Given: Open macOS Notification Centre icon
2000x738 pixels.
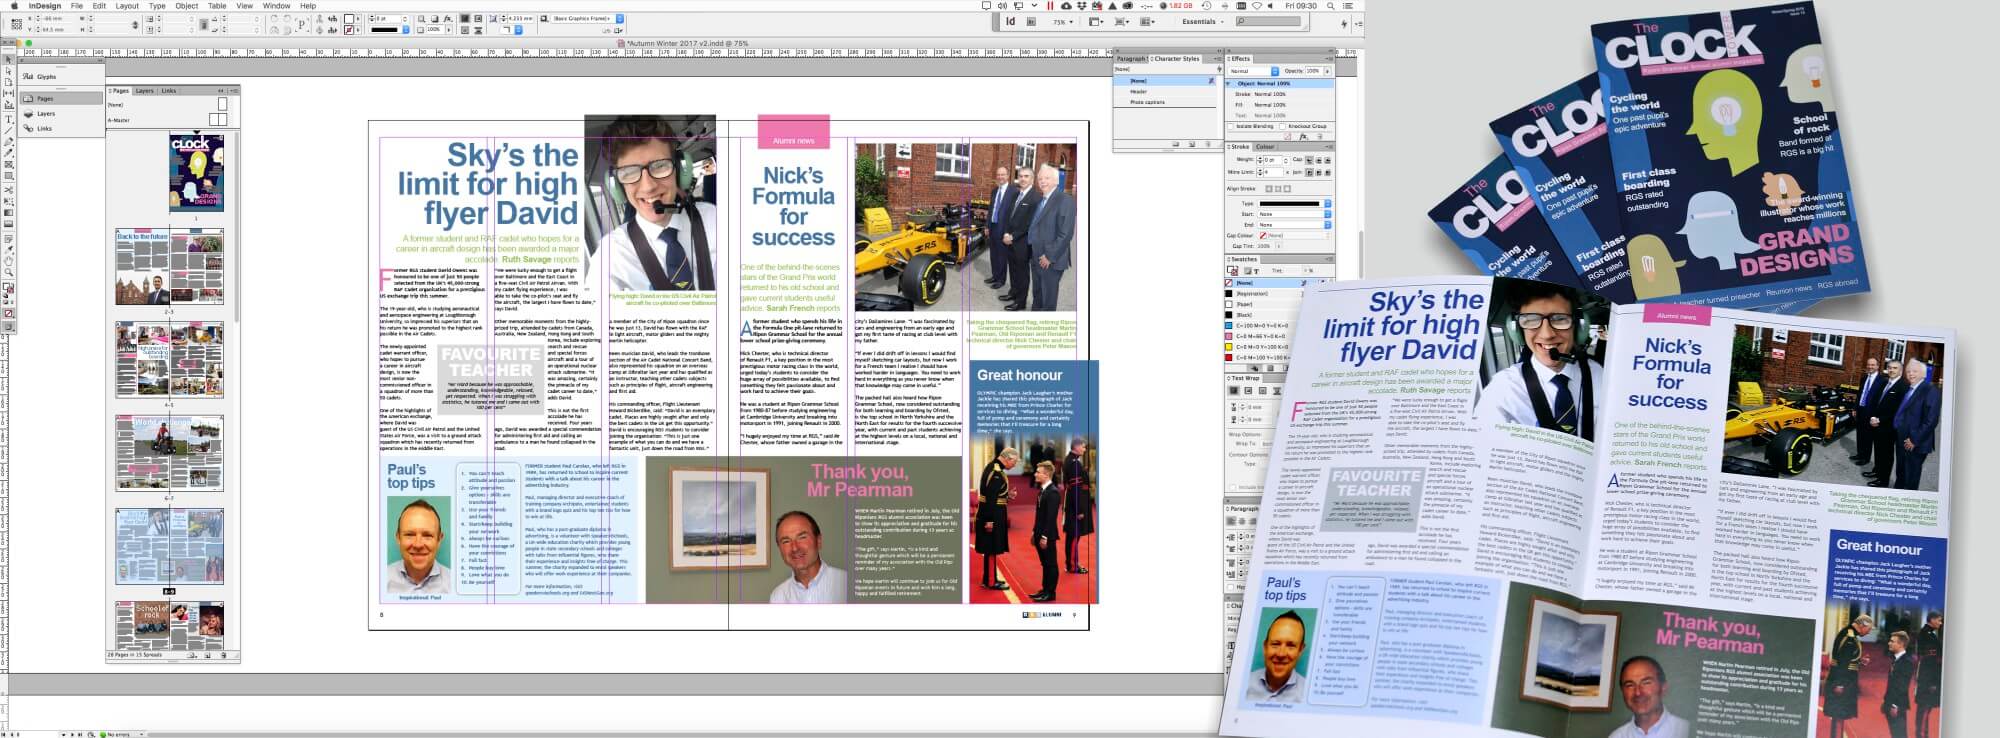Looking at the screenshot, I should (1348, 6).
